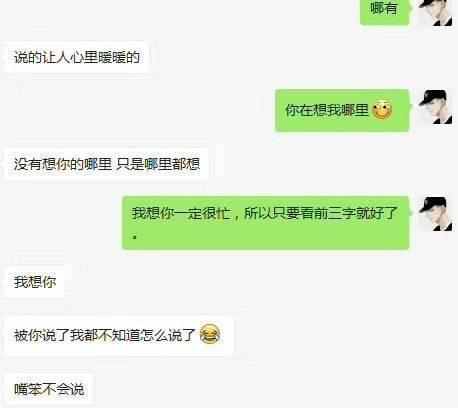Select the bottom white message 嘴笨不会说
Image resolution: width=458 pixels, height=408 pixels.
[x=49, y=389]
